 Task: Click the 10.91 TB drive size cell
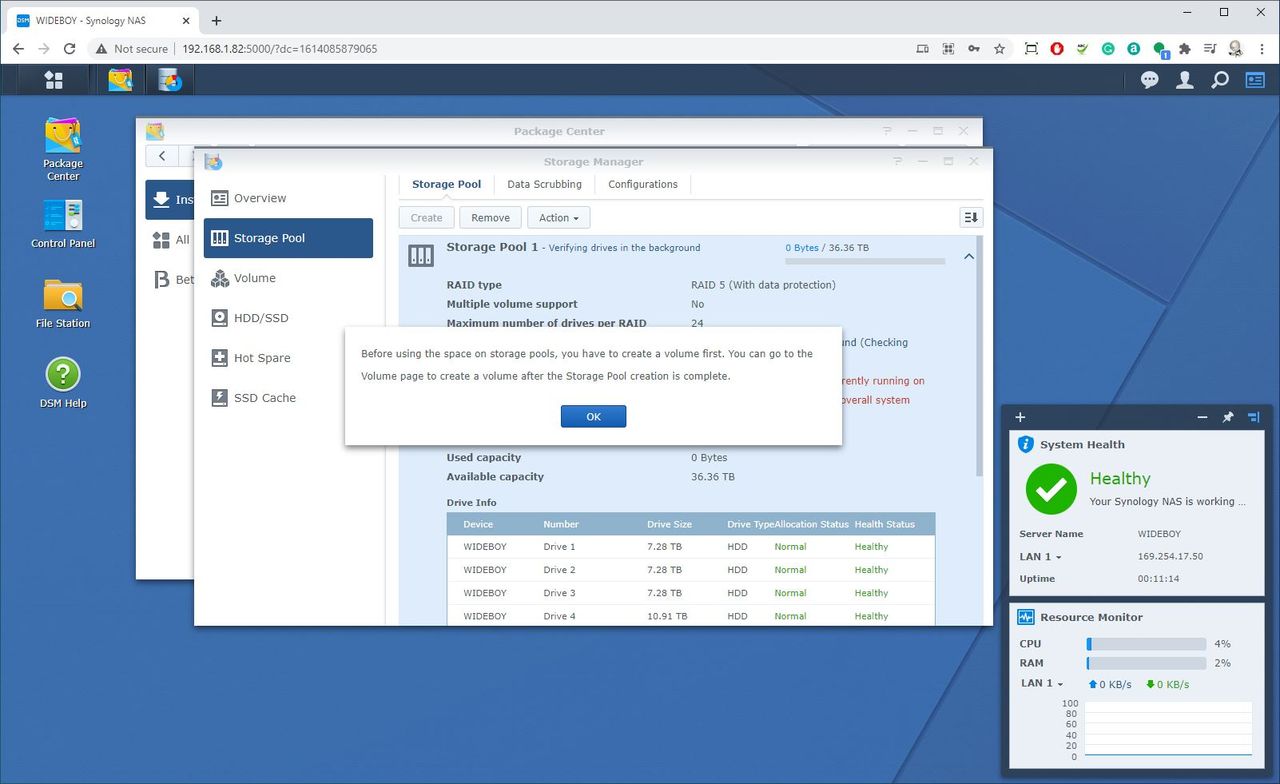click(x=667, y=616)
